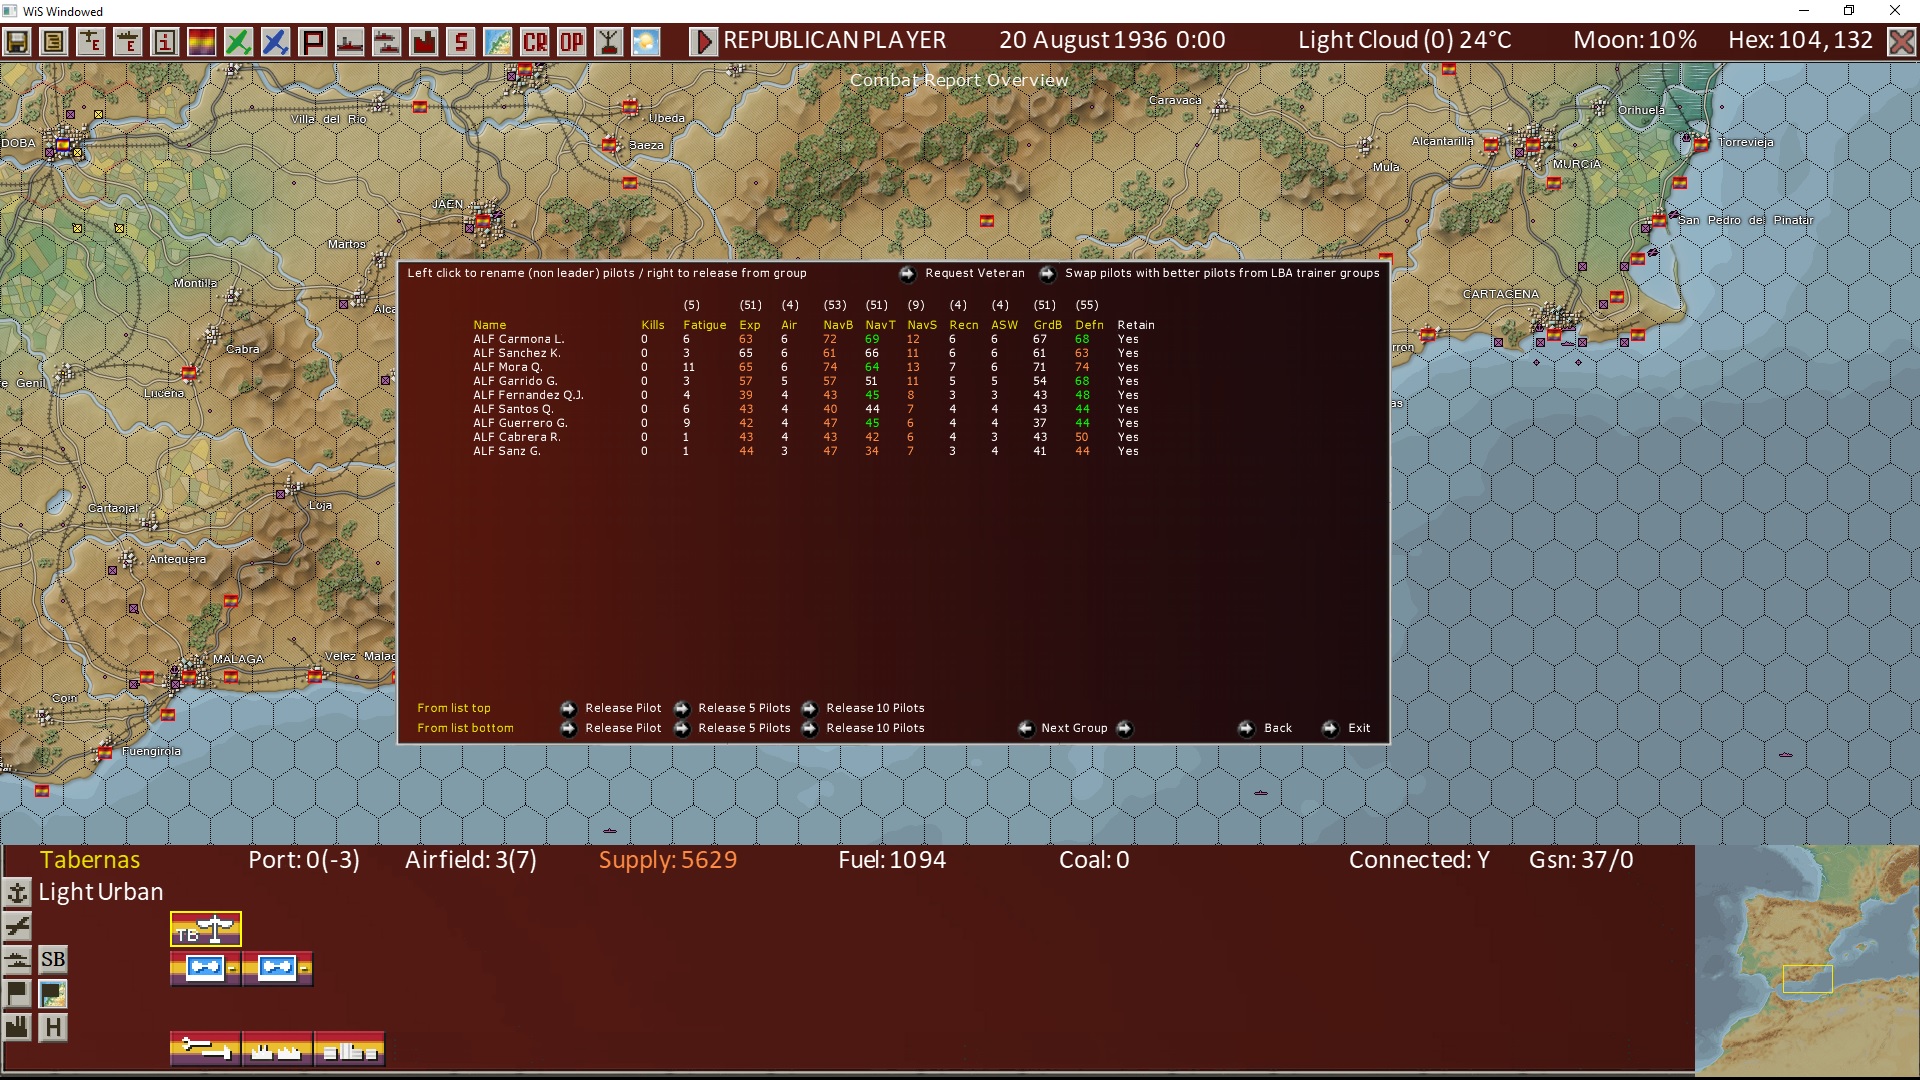This screenshot has width=1920, height=1080.
Task: Open the green aircraft toolbar button
Action: coord(238,41)
